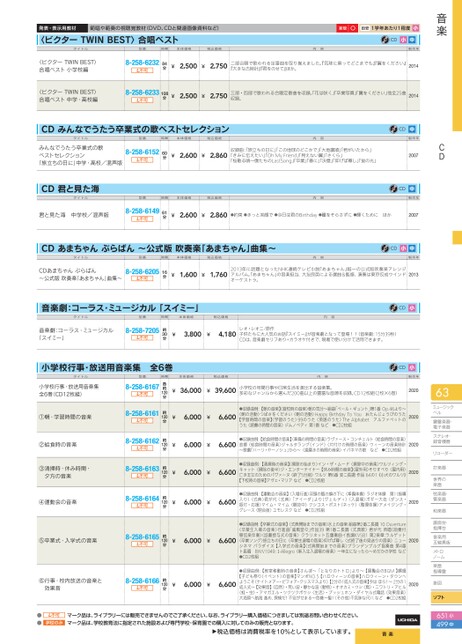Click the tax-included price 1,760
Image resolution: width=462 pixels, height=644 pixels.
[x=218, y=275]
